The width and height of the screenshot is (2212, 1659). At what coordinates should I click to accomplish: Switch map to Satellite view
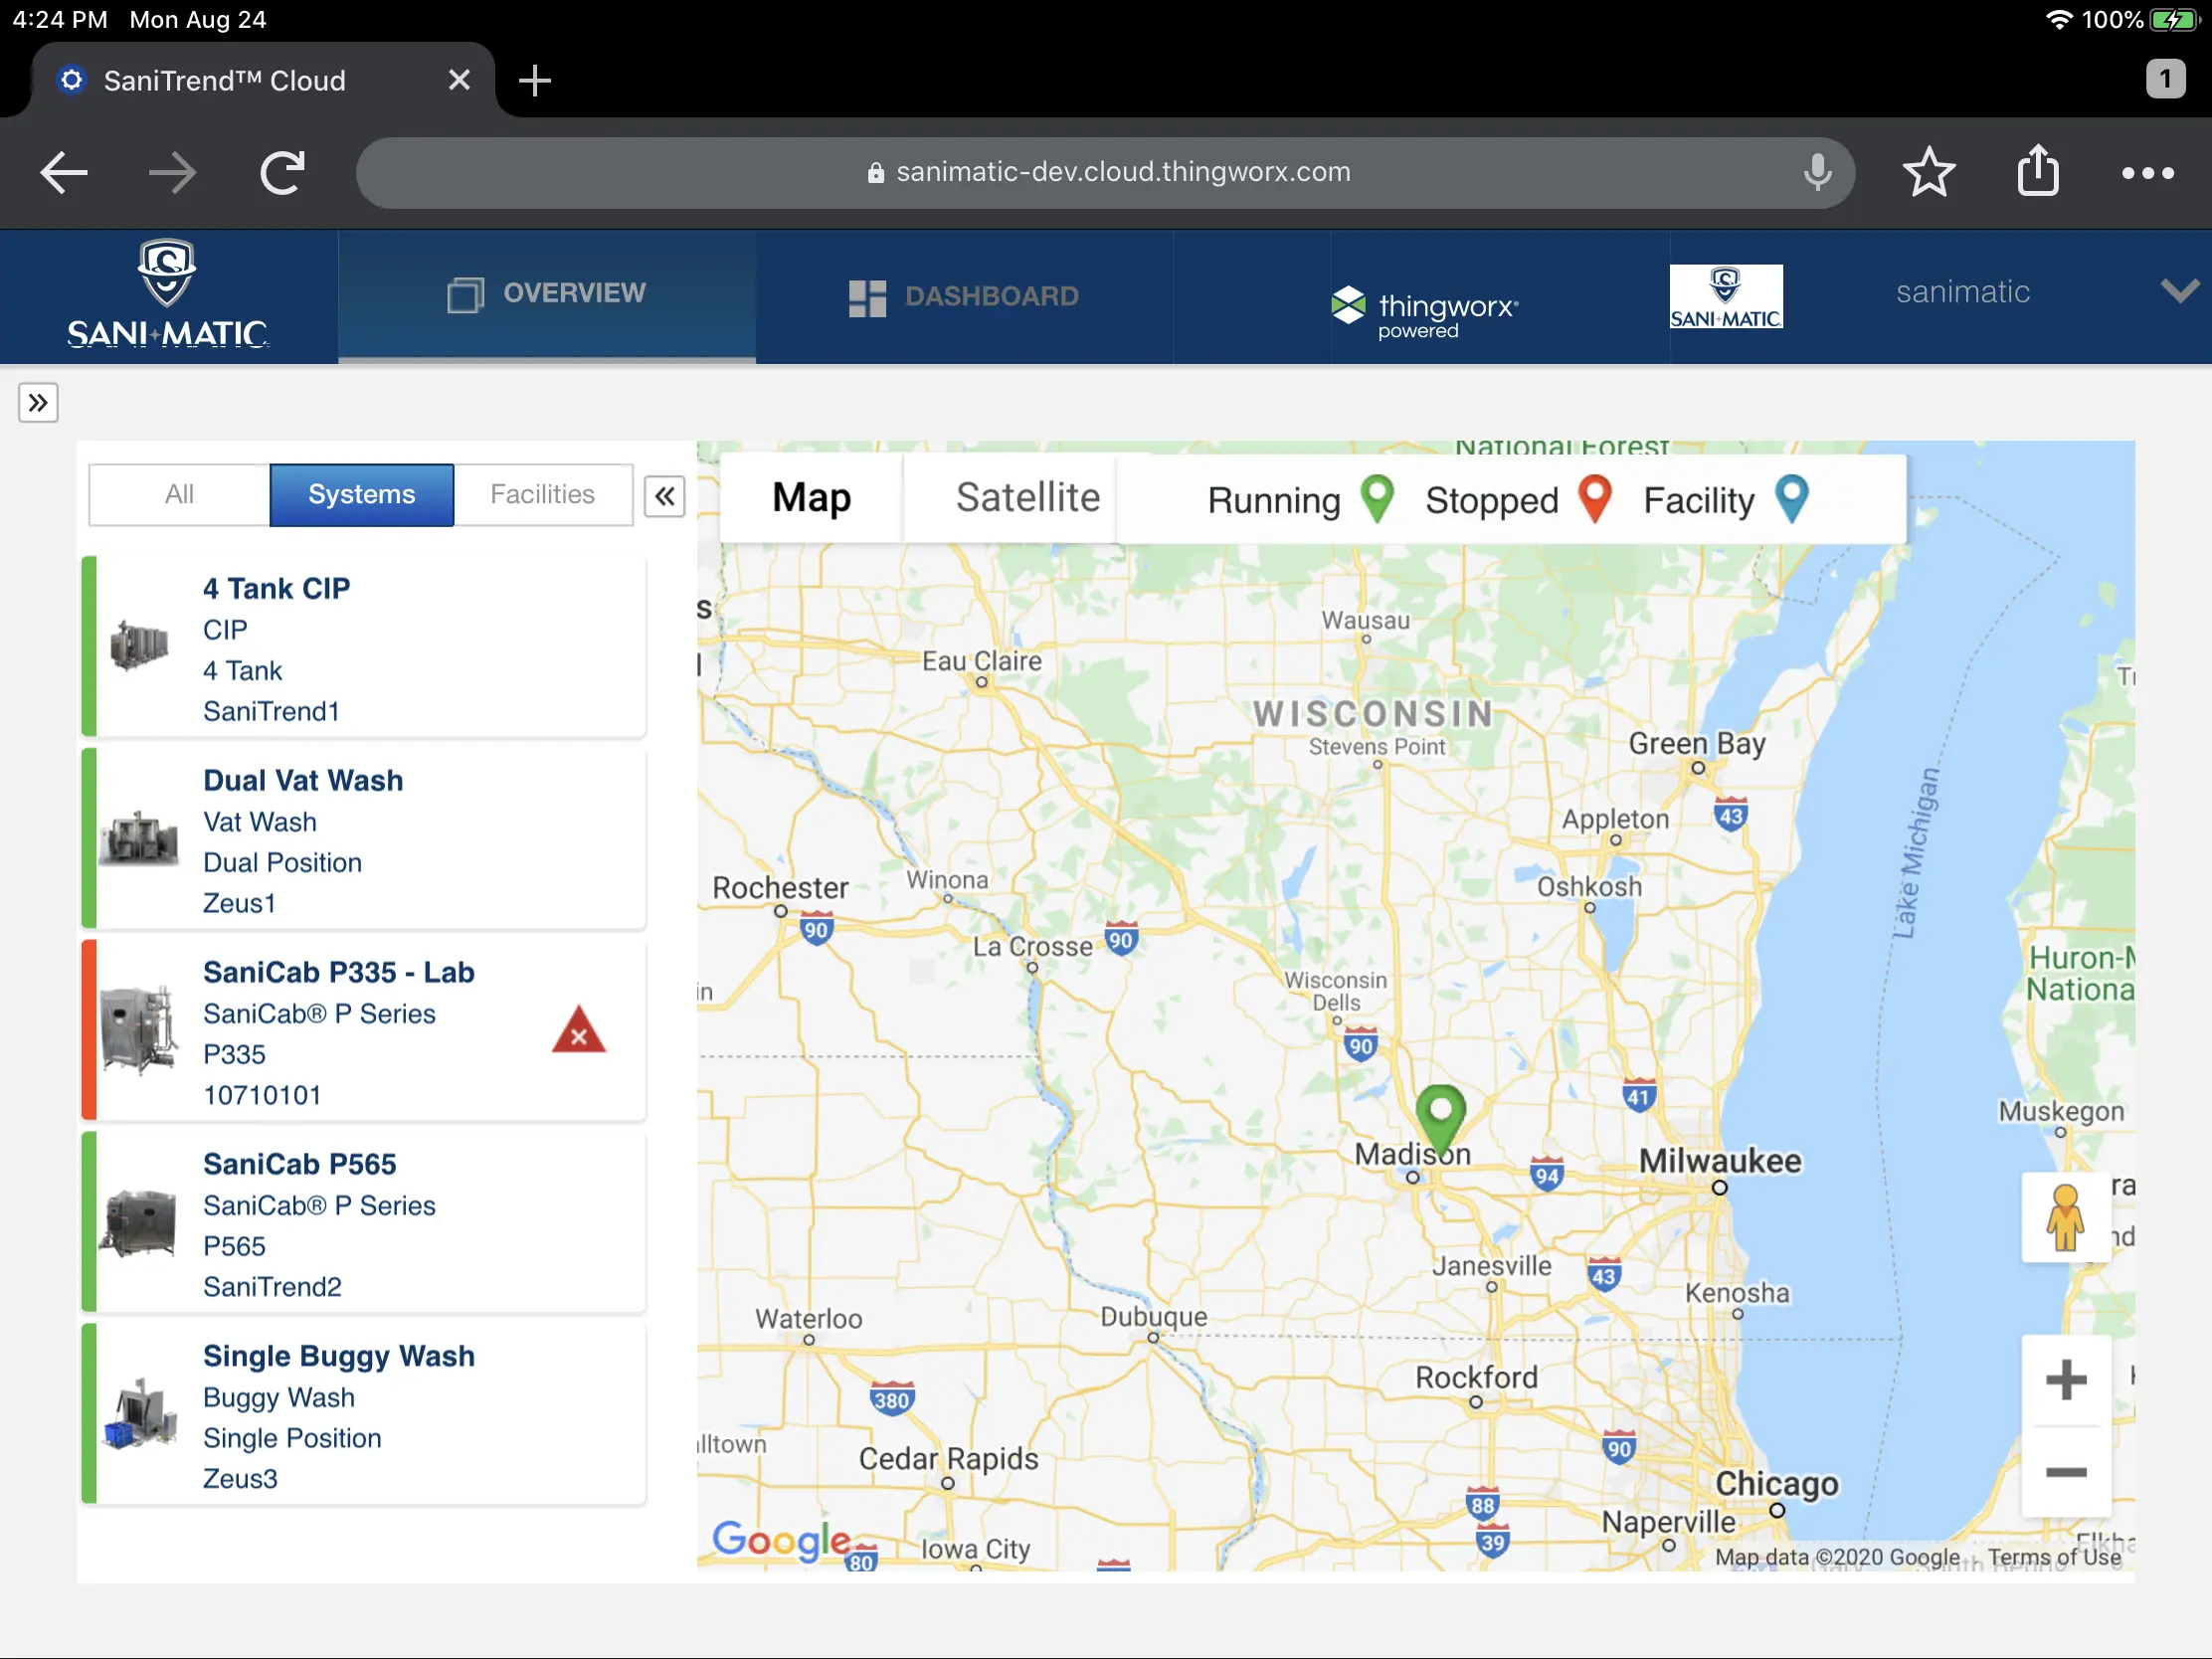[x=1027, y=497]
